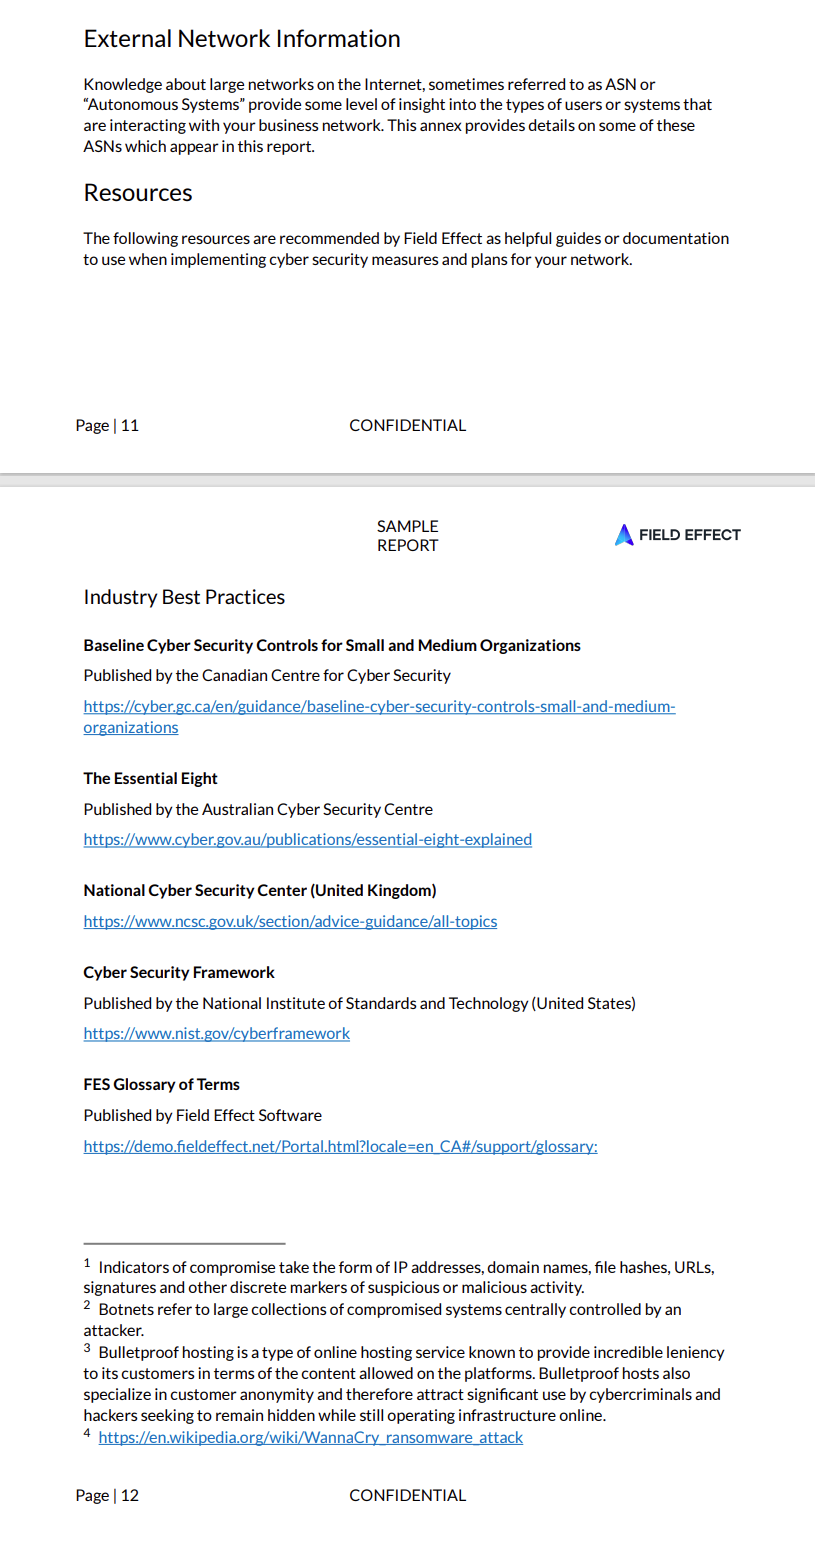Click the FES Glossary of Terms title
The width and height of the screenshot is (815, 1543).
pyautogui.click(x=161, y=1084)
